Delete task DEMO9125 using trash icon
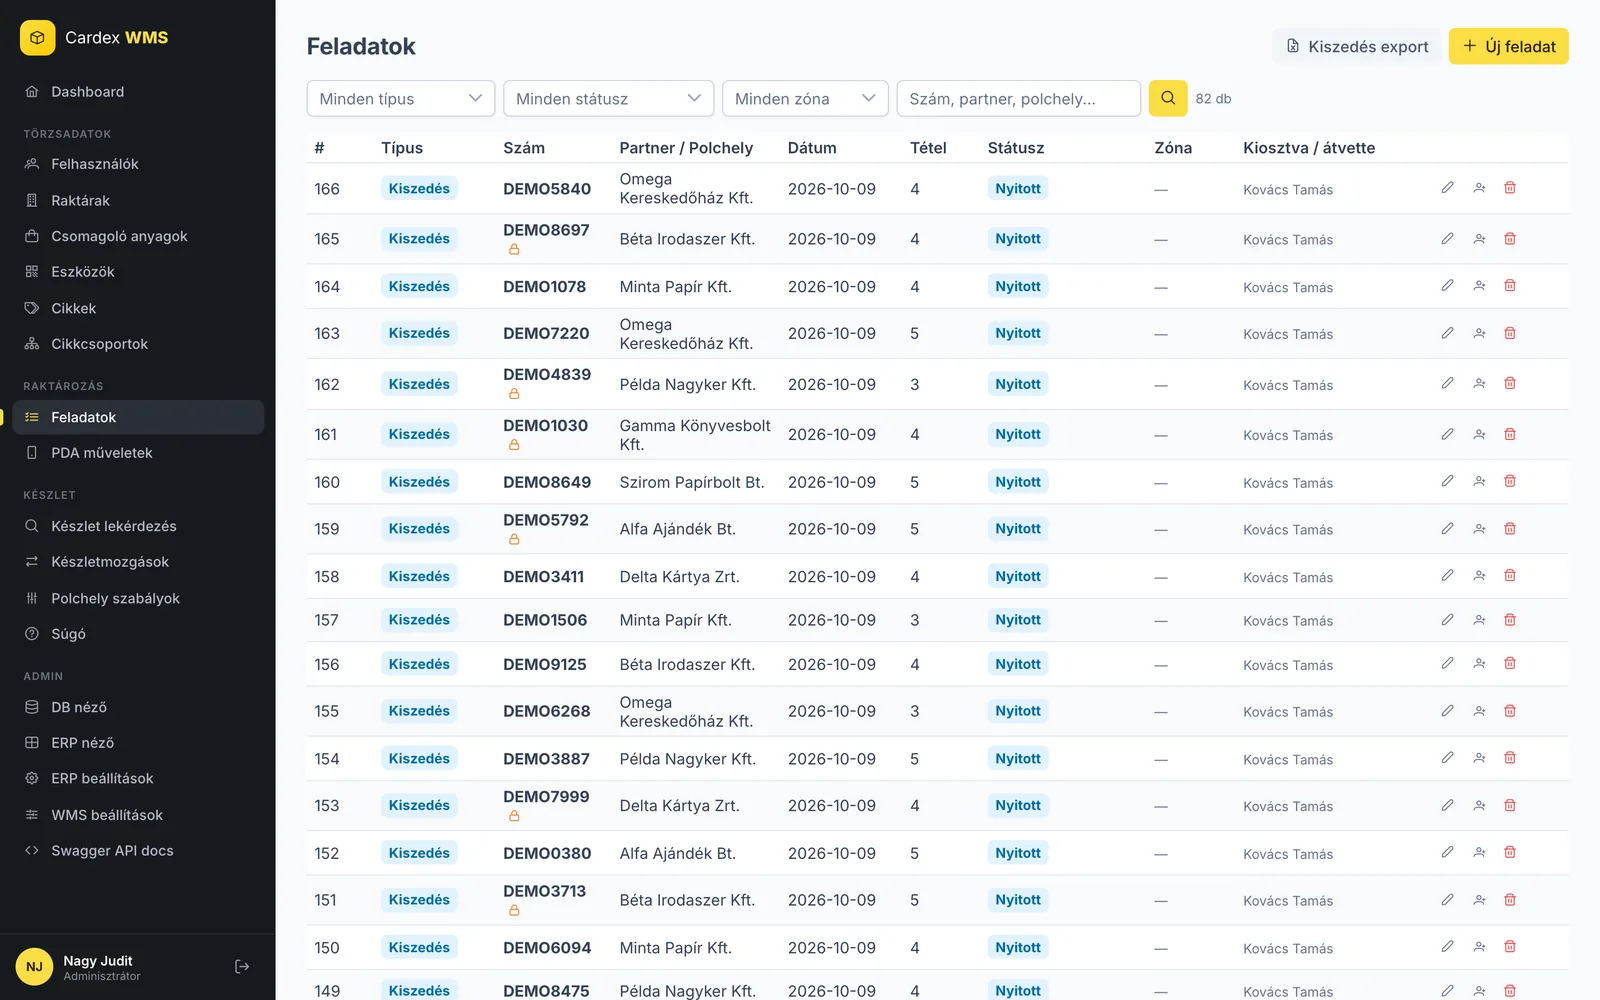 pyautogui.click(x=1510, y=664)
